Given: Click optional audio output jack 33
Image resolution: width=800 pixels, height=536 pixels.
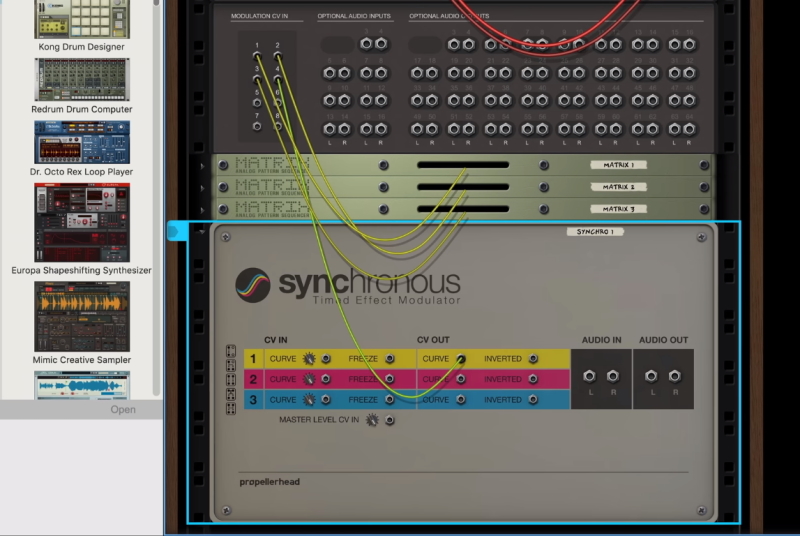Looking at the screenshot, I should tap(417, 100).
